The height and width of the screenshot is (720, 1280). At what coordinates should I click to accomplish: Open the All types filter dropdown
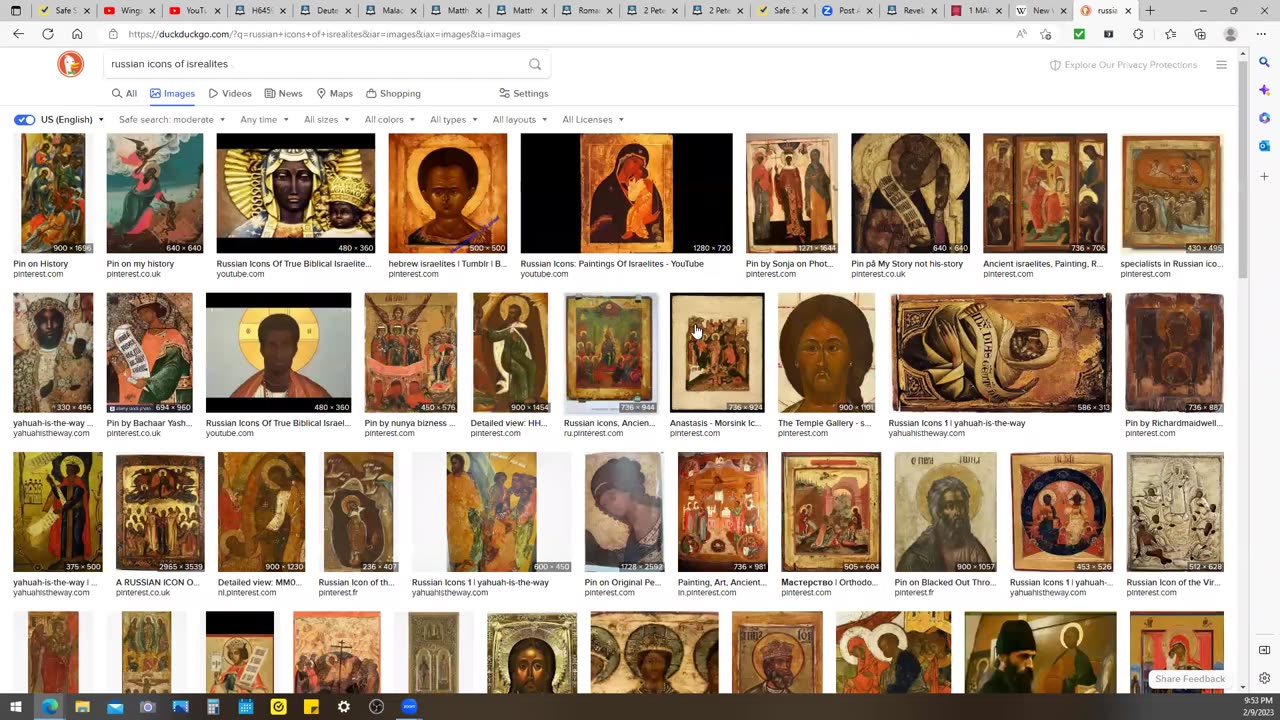453,120
